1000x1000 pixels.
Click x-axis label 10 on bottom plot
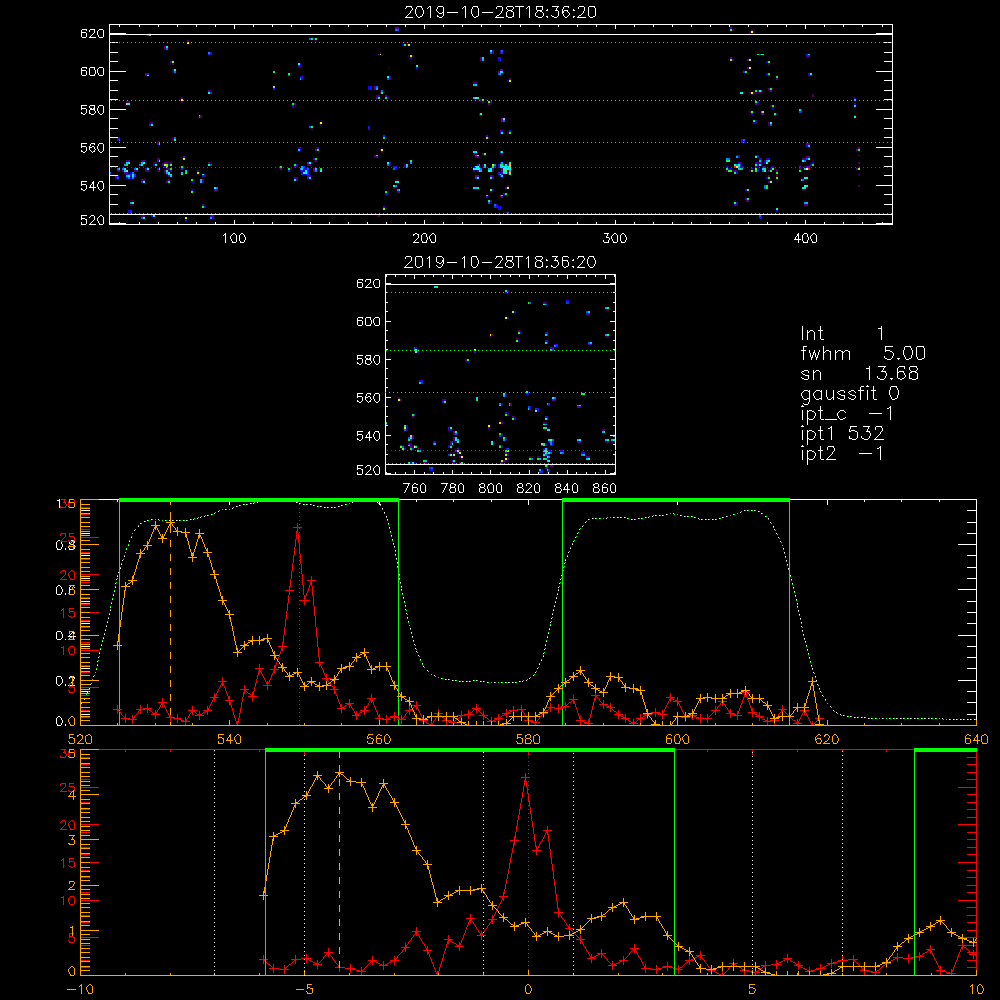point(976,990)
